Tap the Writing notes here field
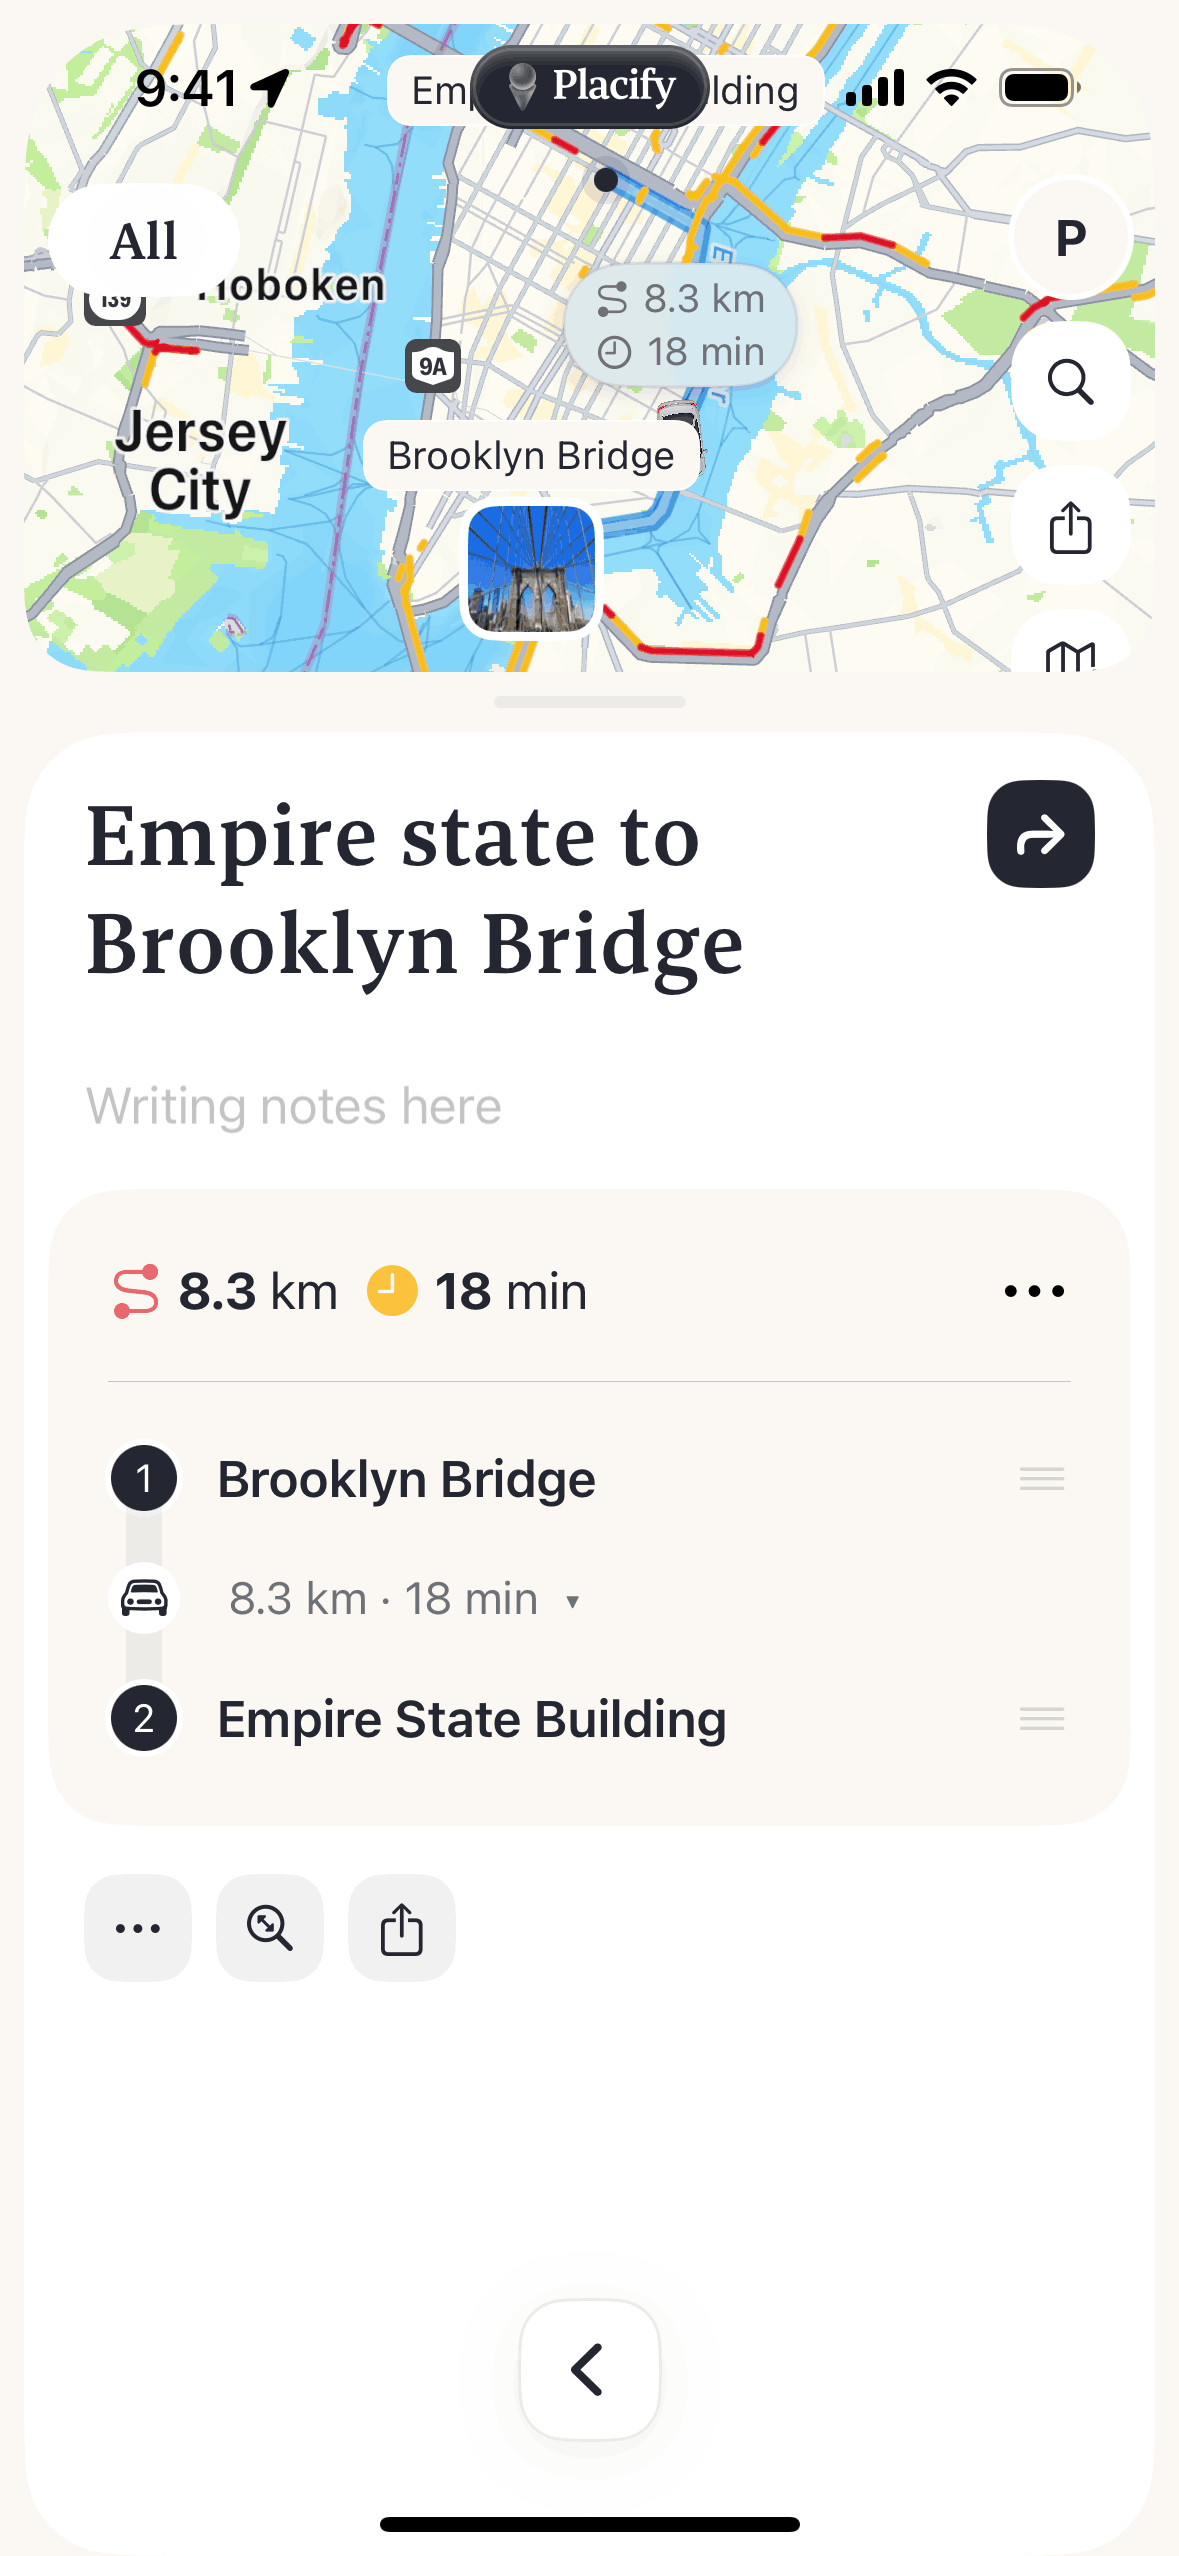 (x=294, y=1106)
